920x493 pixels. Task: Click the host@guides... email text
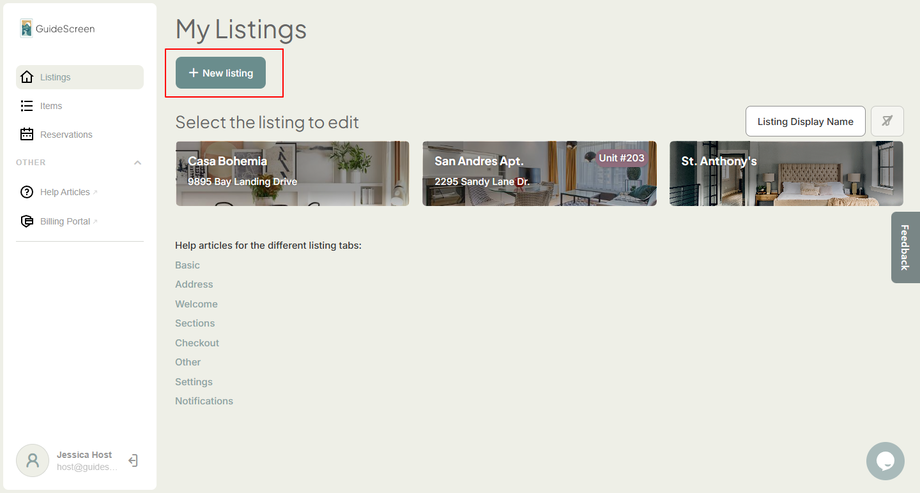coord(87,467)
